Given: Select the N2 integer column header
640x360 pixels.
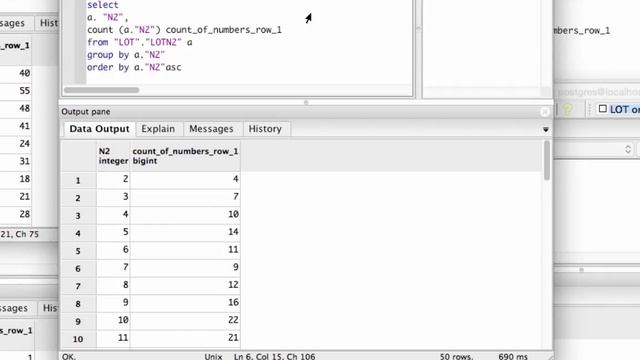Looking at the screenshot, I should click(x=113, y=156).
